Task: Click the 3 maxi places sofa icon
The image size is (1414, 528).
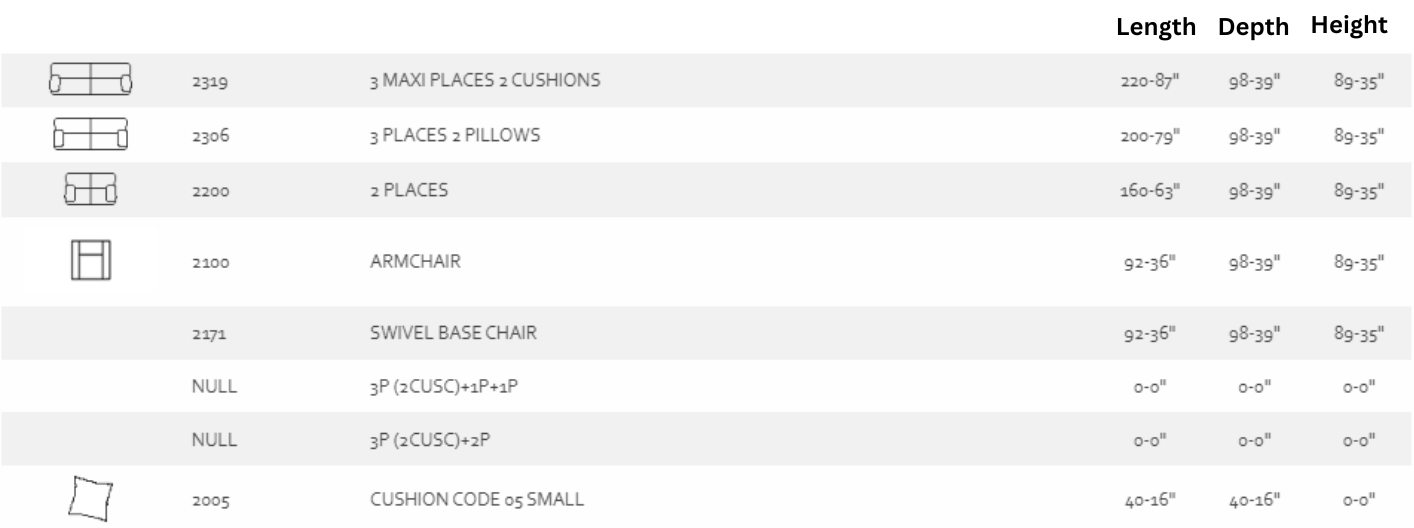Action: pos(91,80)
